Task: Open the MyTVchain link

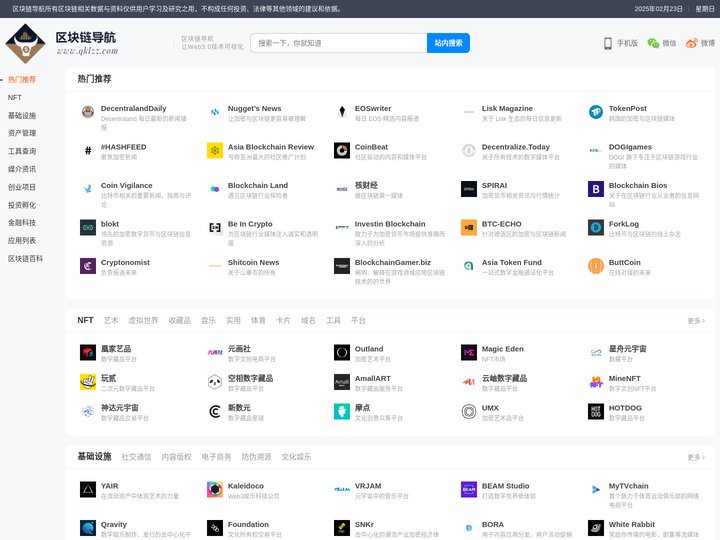Action: coord(629,486)
